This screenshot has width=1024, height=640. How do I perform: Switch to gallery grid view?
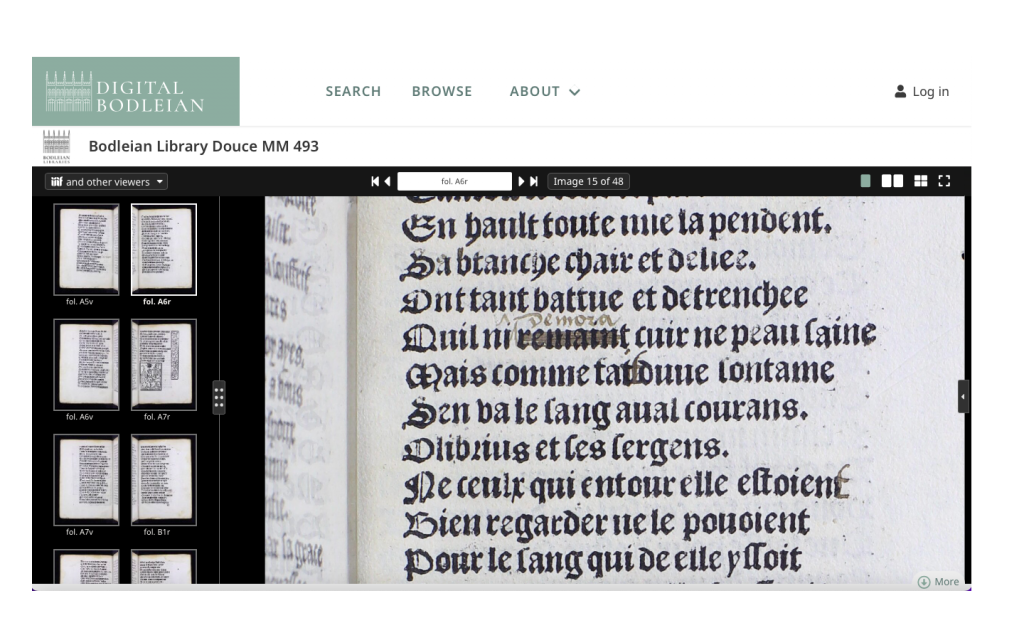(920, 182)
